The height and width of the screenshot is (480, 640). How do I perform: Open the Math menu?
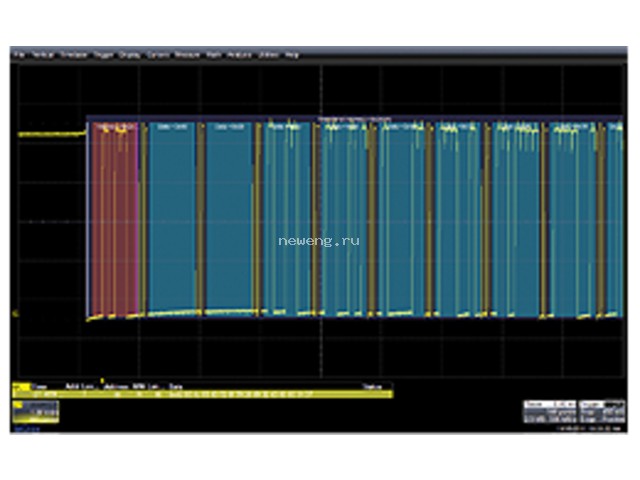213,54
